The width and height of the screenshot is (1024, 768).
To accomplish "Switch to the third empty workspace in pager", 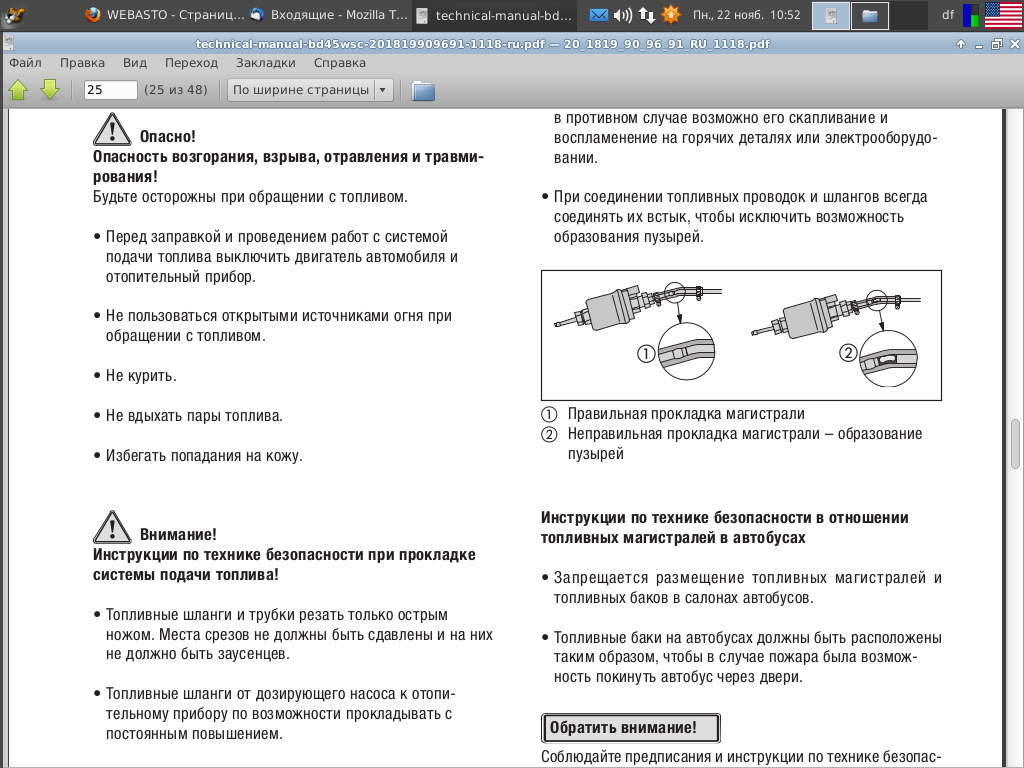I will tap(908, 16).
